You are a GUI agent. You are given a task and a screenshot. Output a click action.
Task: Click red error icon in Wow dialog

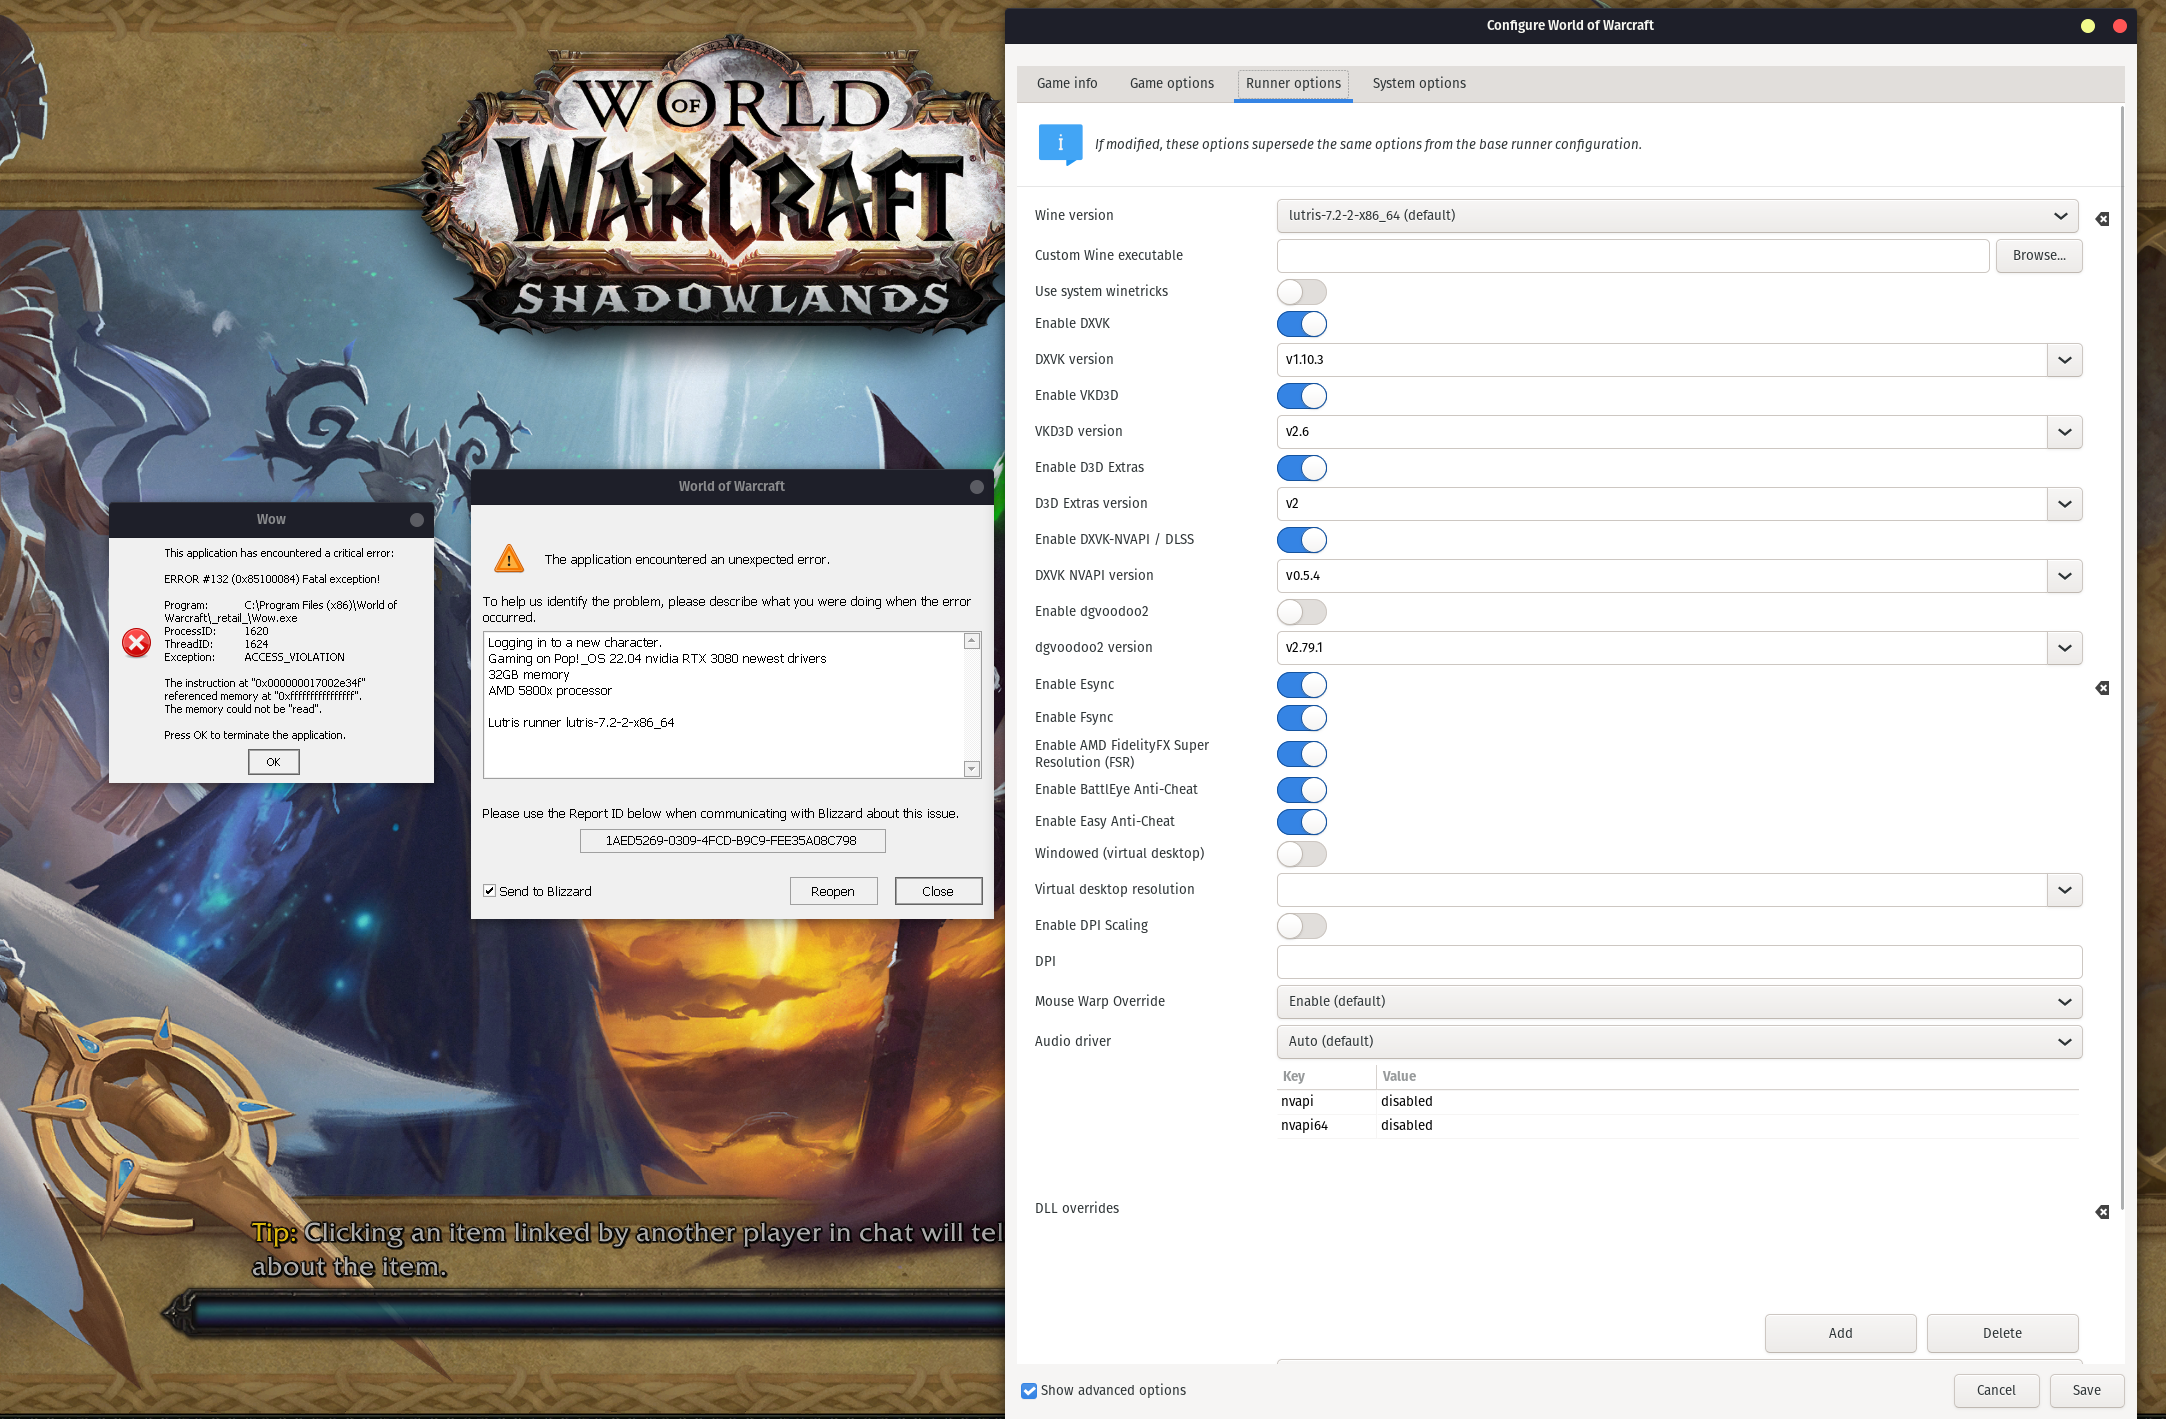[137, 642]
